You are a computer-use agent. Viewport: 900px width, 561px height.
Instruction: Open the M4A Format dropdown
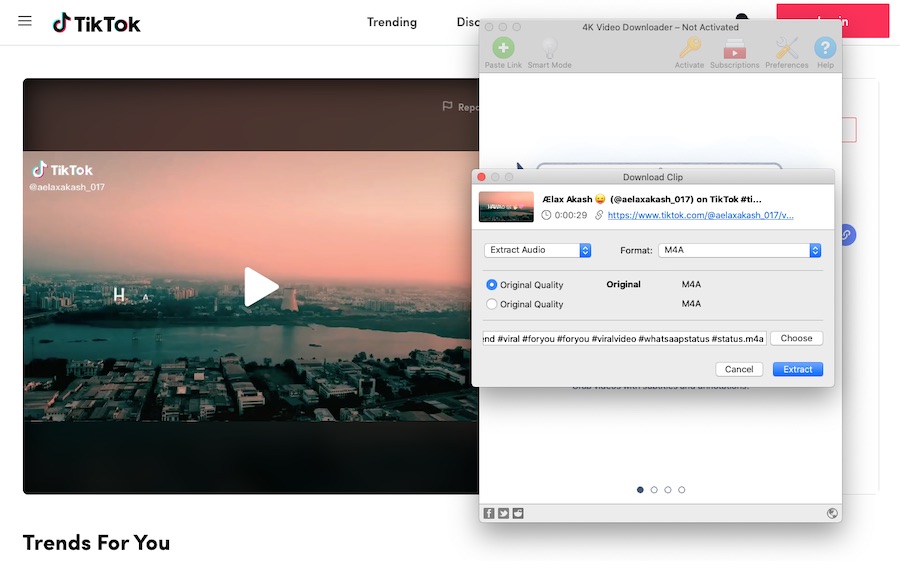pyautogui.click(x=739, y=250)
